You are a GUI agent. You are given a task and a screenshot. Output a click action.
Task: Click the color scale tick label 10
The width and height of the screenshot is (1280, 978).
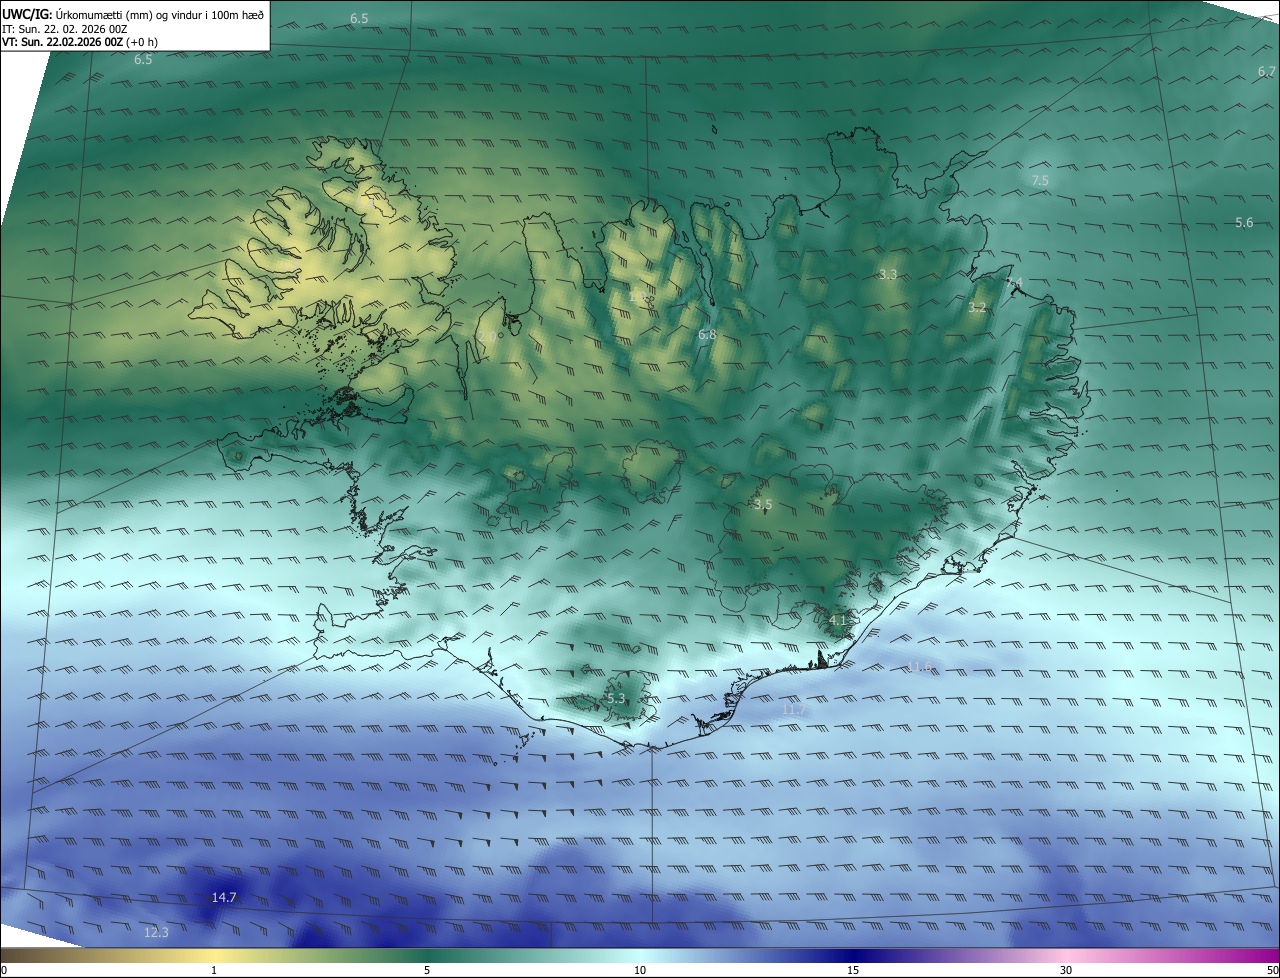[x=640, y=970]
